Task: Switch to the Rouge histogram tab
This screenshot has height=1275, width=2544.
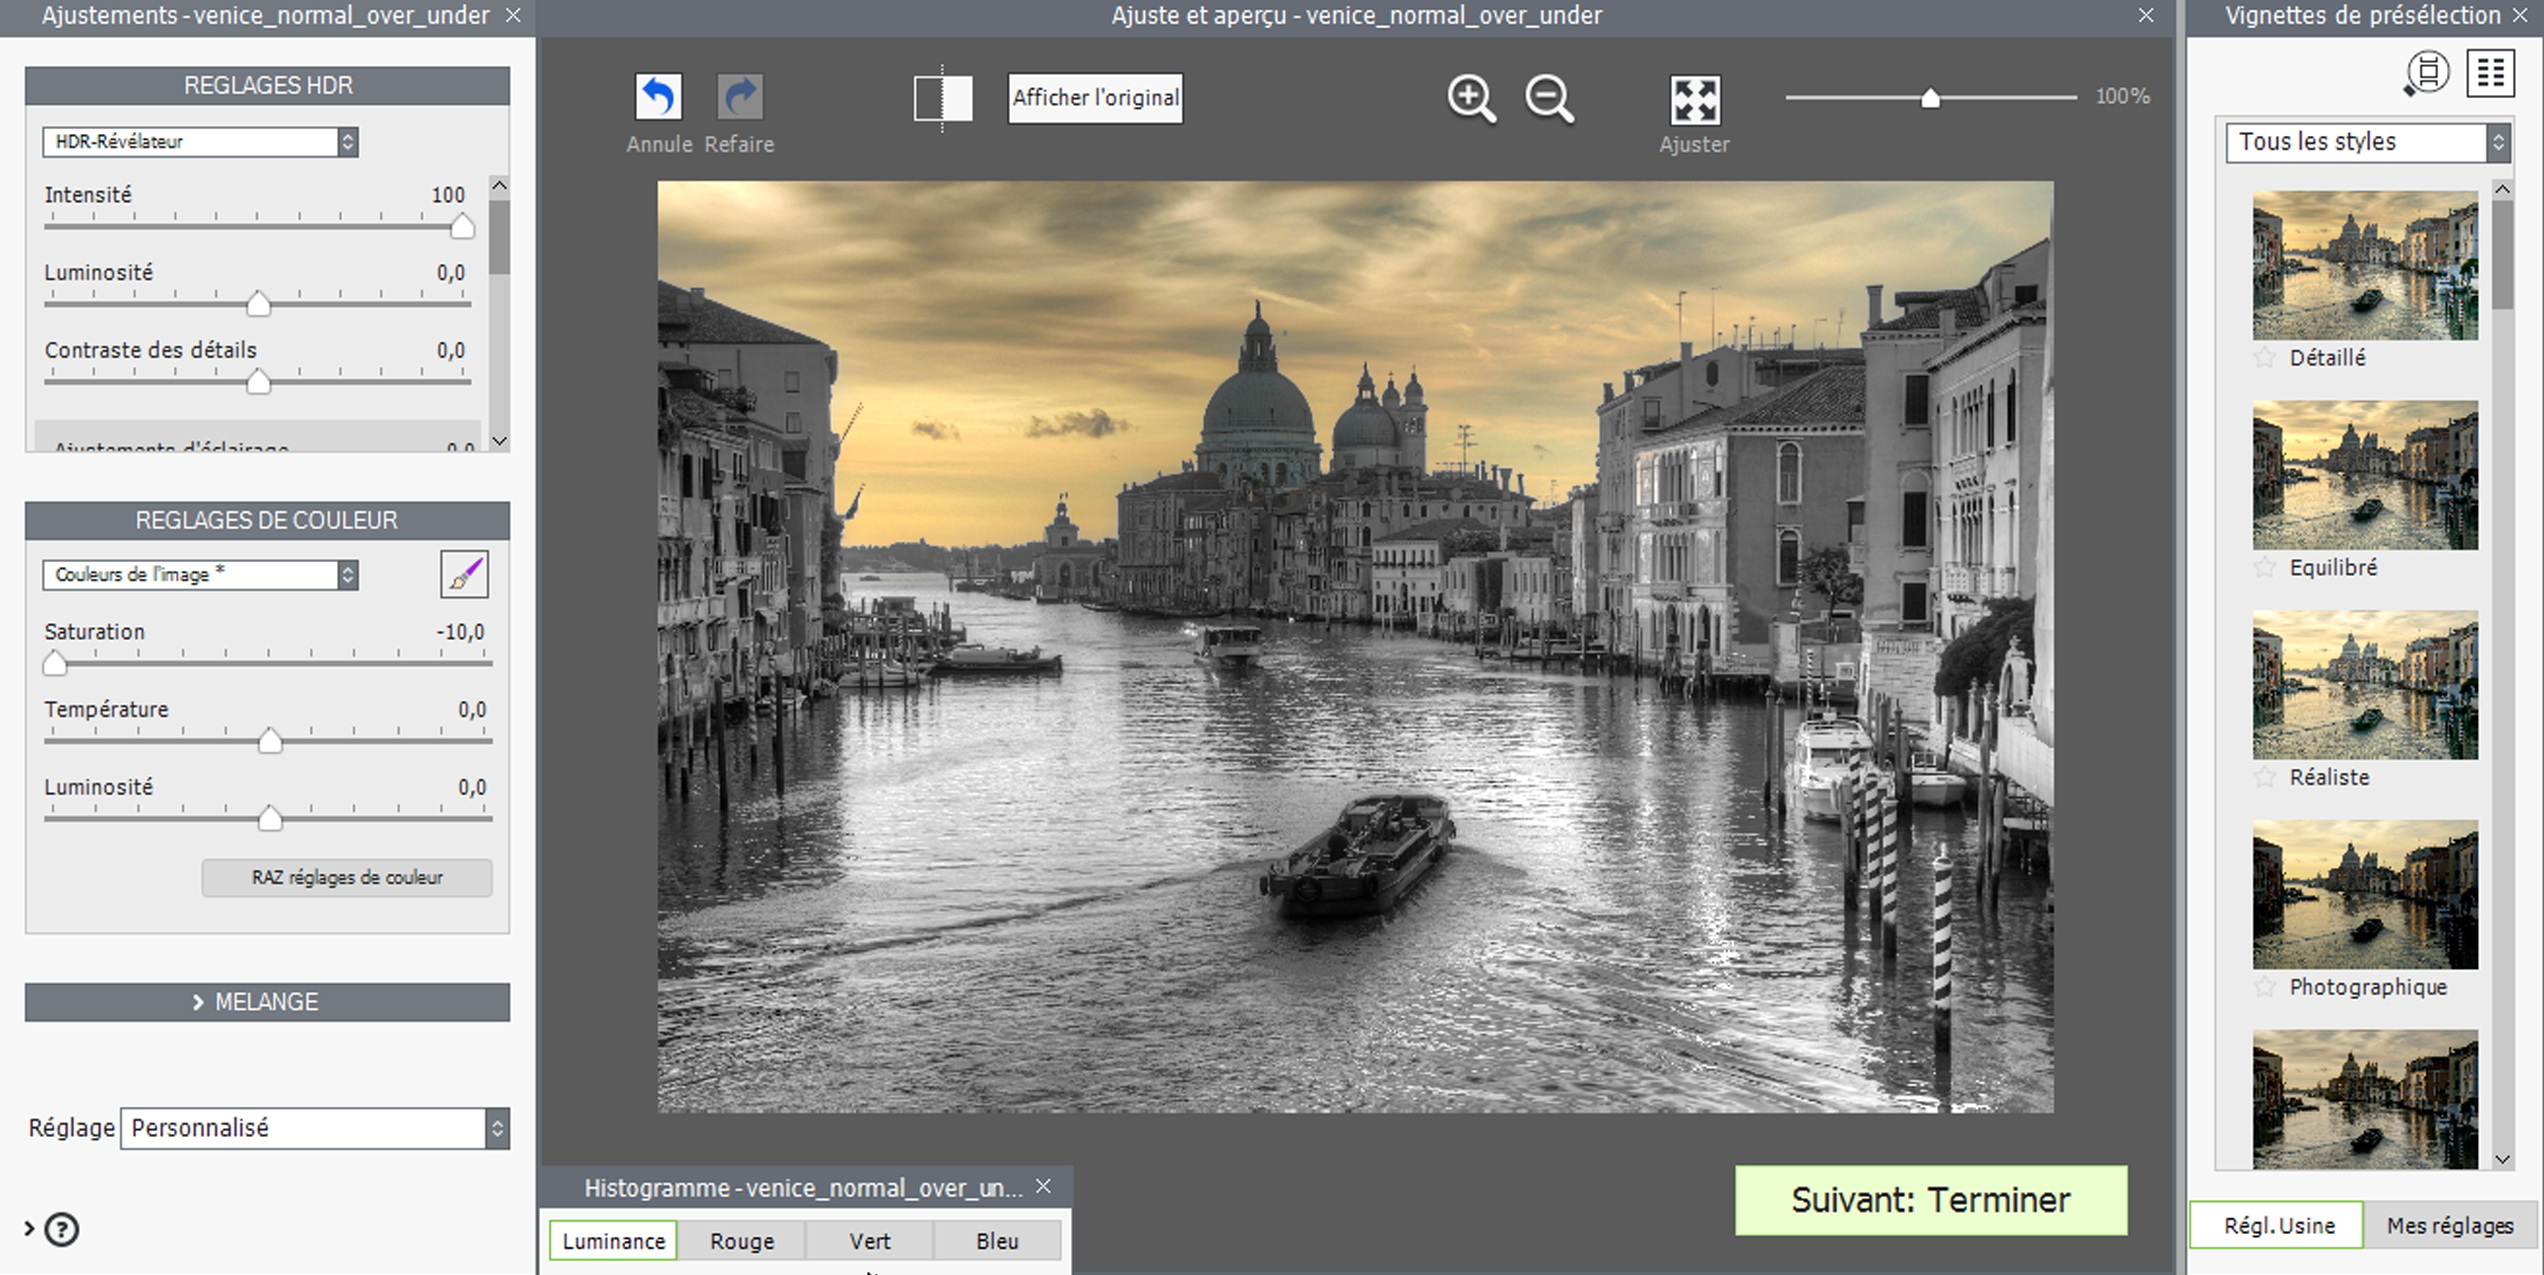Action: (741, 1241)
